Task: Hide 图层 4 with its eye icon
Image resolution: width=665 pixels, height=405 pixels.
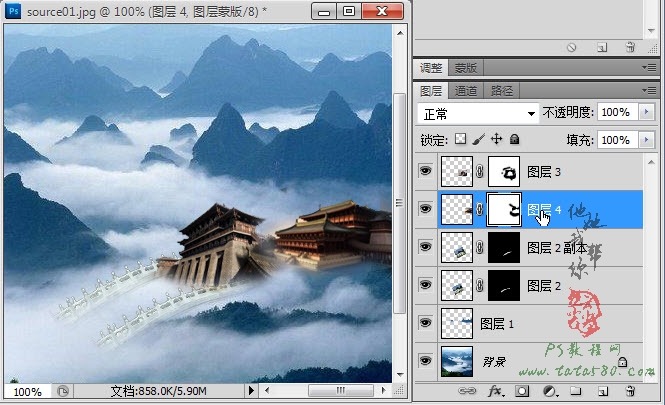Action: tap(425, 209)
